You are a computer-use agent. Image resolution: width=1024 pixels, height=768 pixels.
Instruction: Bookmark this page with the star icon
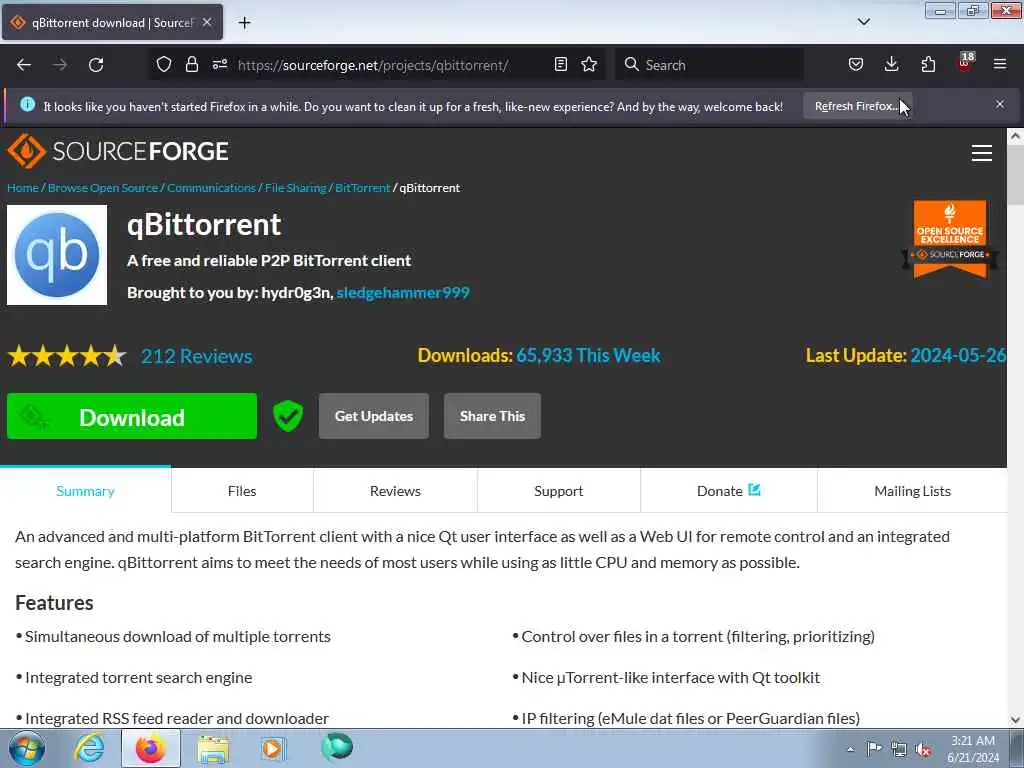(x=589, y=64)
